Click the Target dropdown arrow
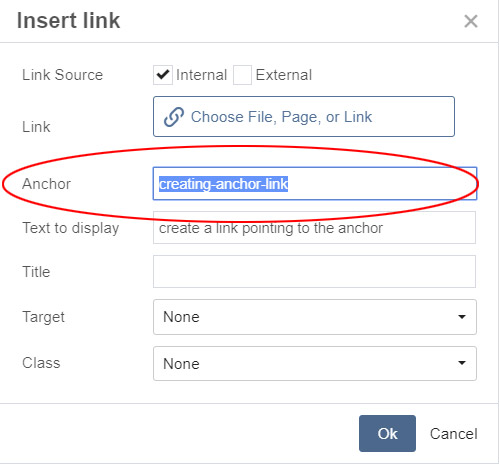Image resolution: width=499 pixels, height=464 pixels. 462,317
